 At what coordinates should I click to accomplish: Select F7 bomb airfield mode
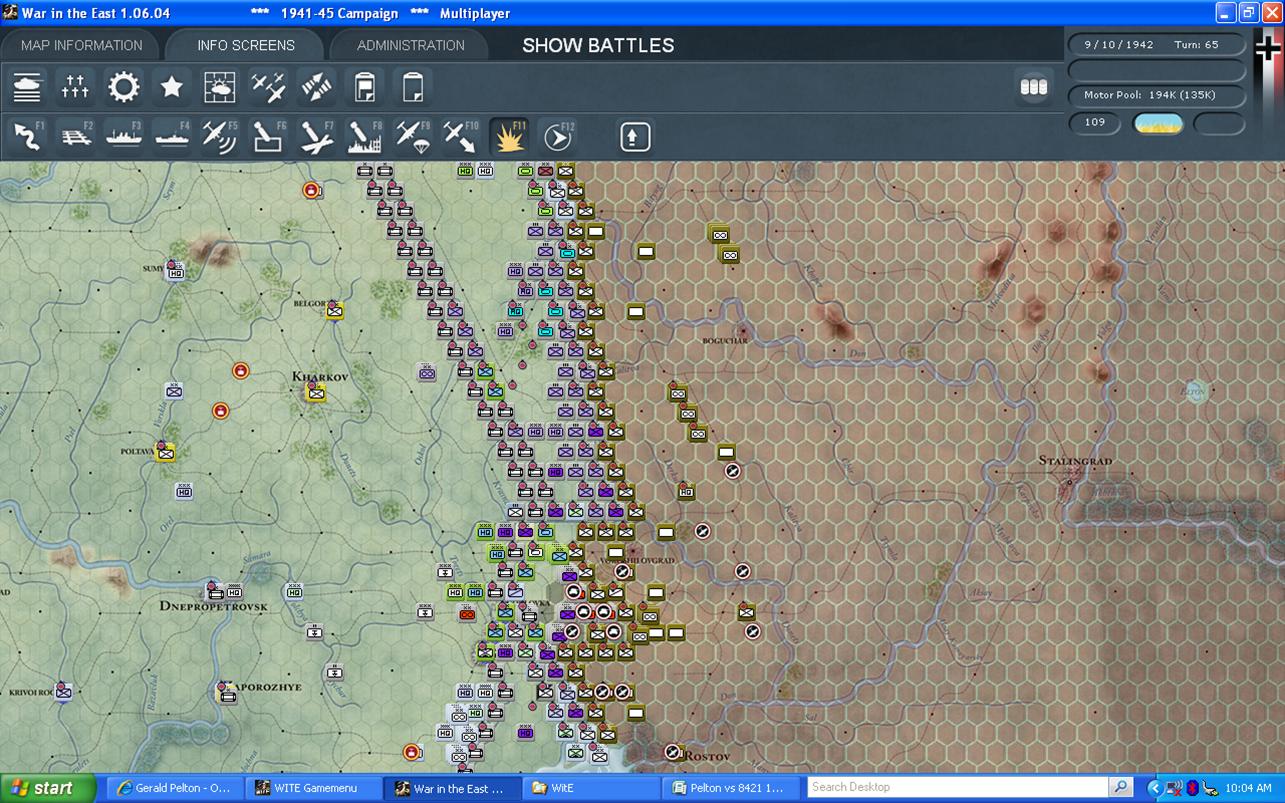pos(316,136)
